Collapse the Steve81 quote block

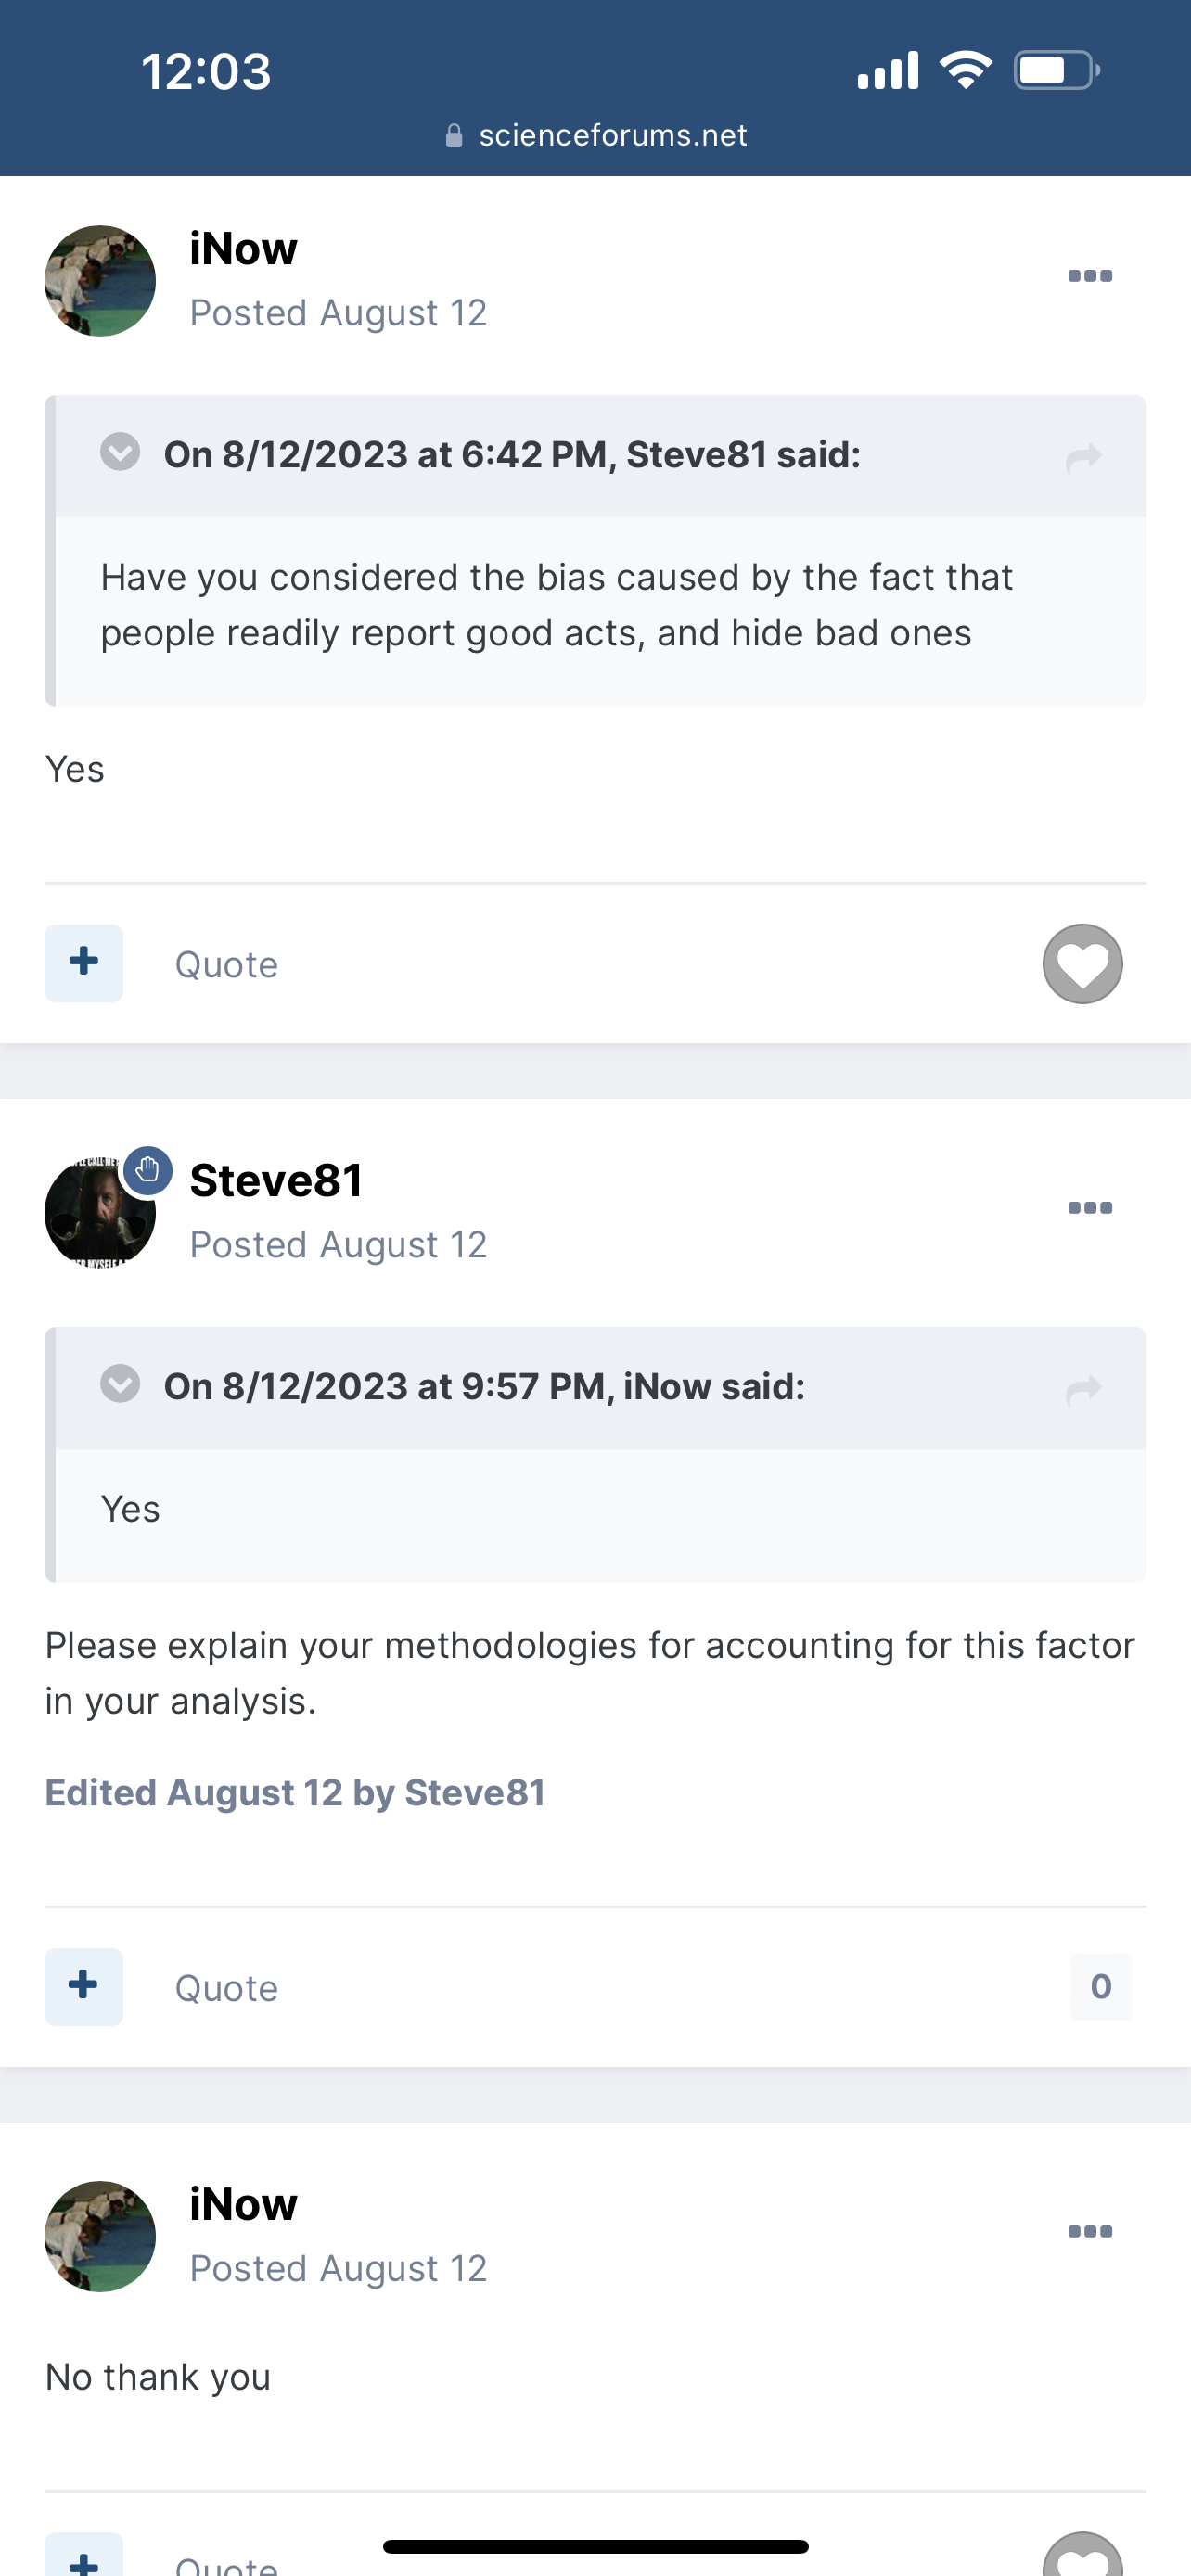click(x=120, y=452)
